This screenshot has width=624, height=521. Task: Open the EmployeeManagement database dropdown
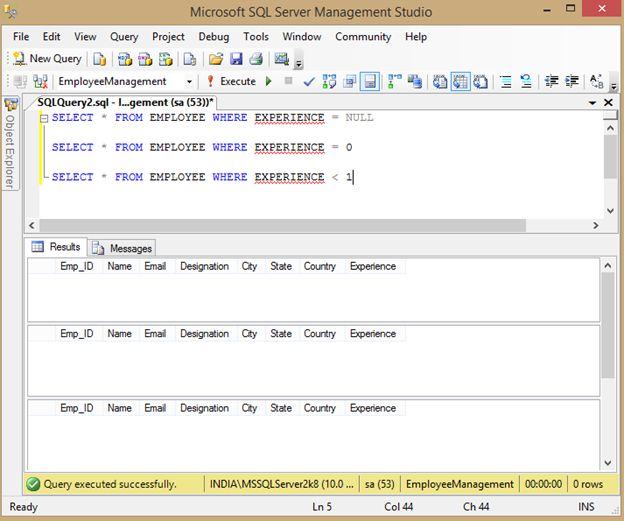[x=189, y=81]
